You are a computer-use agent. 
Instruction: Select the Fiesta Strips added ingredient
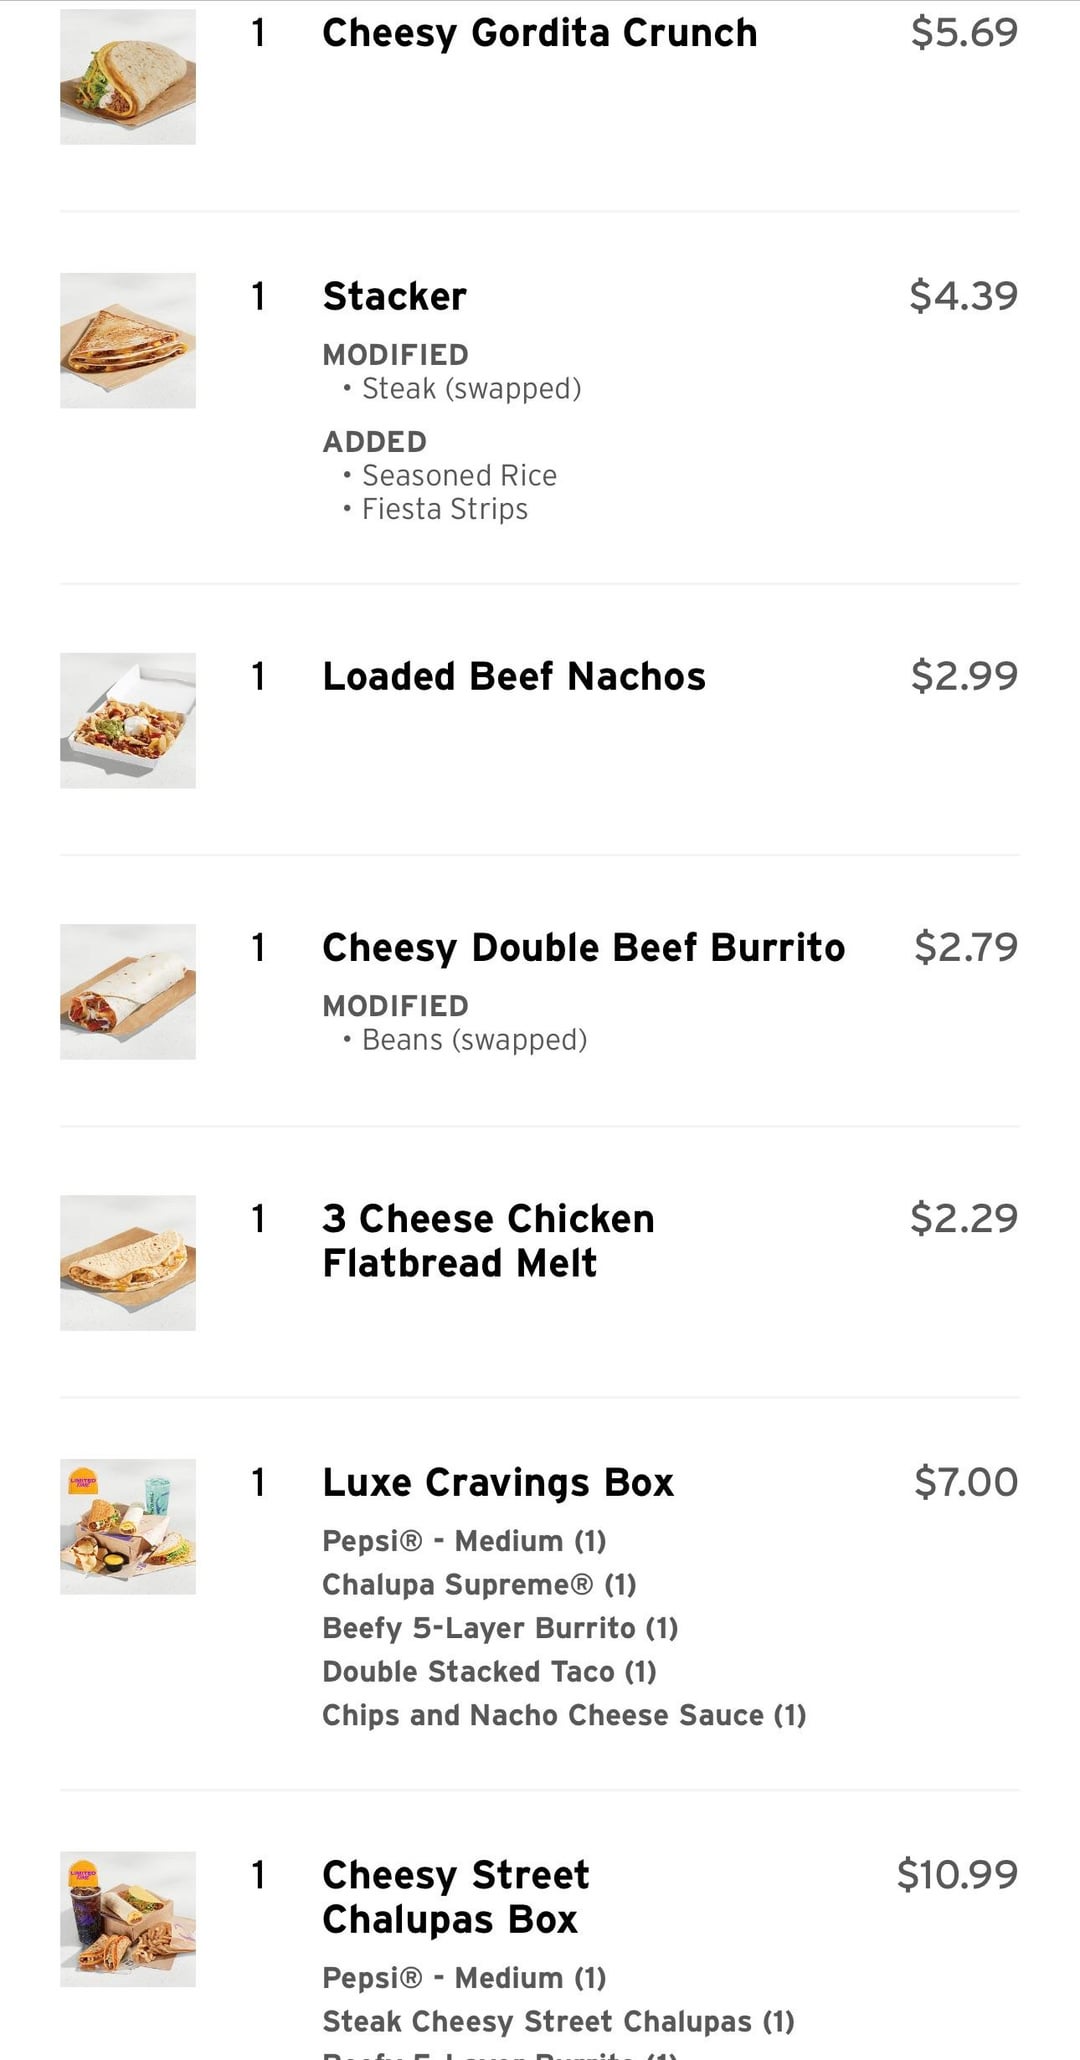(444, 509)
